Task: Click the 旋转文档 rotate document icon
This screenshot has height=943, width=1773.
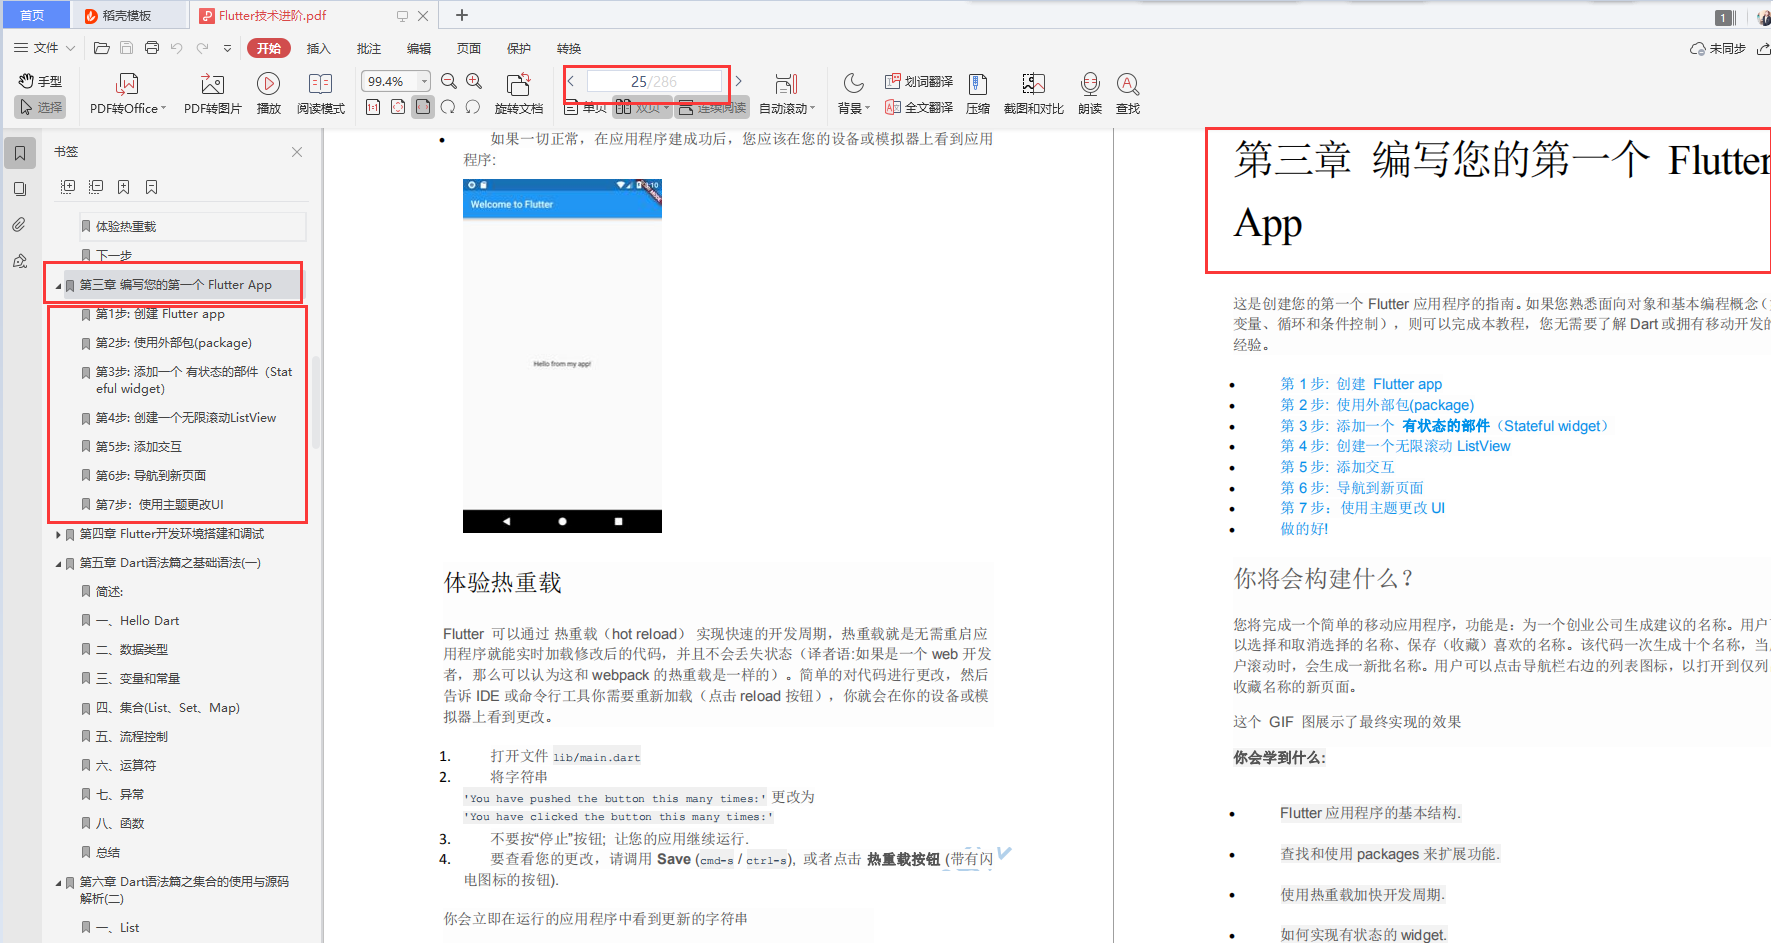Action: (x=518, y=84)
